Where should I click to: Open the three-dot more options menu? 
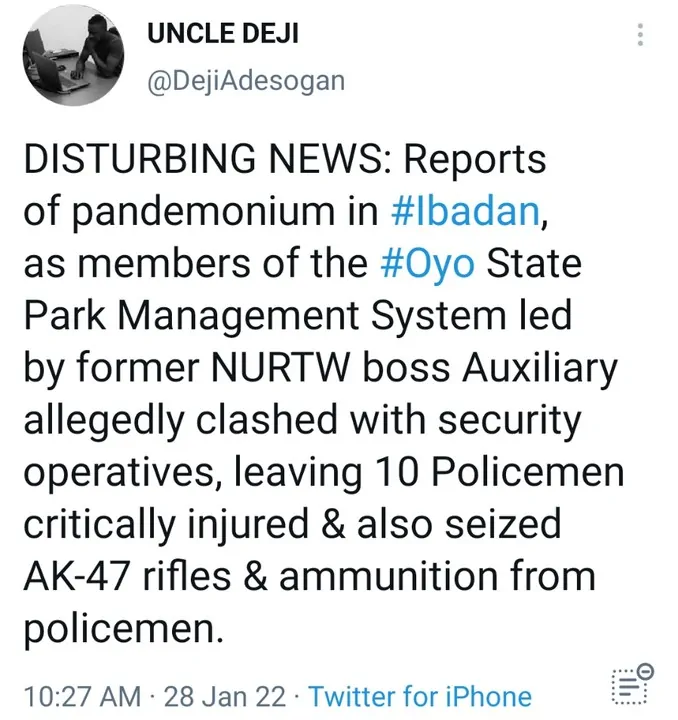tap(640, 36)
